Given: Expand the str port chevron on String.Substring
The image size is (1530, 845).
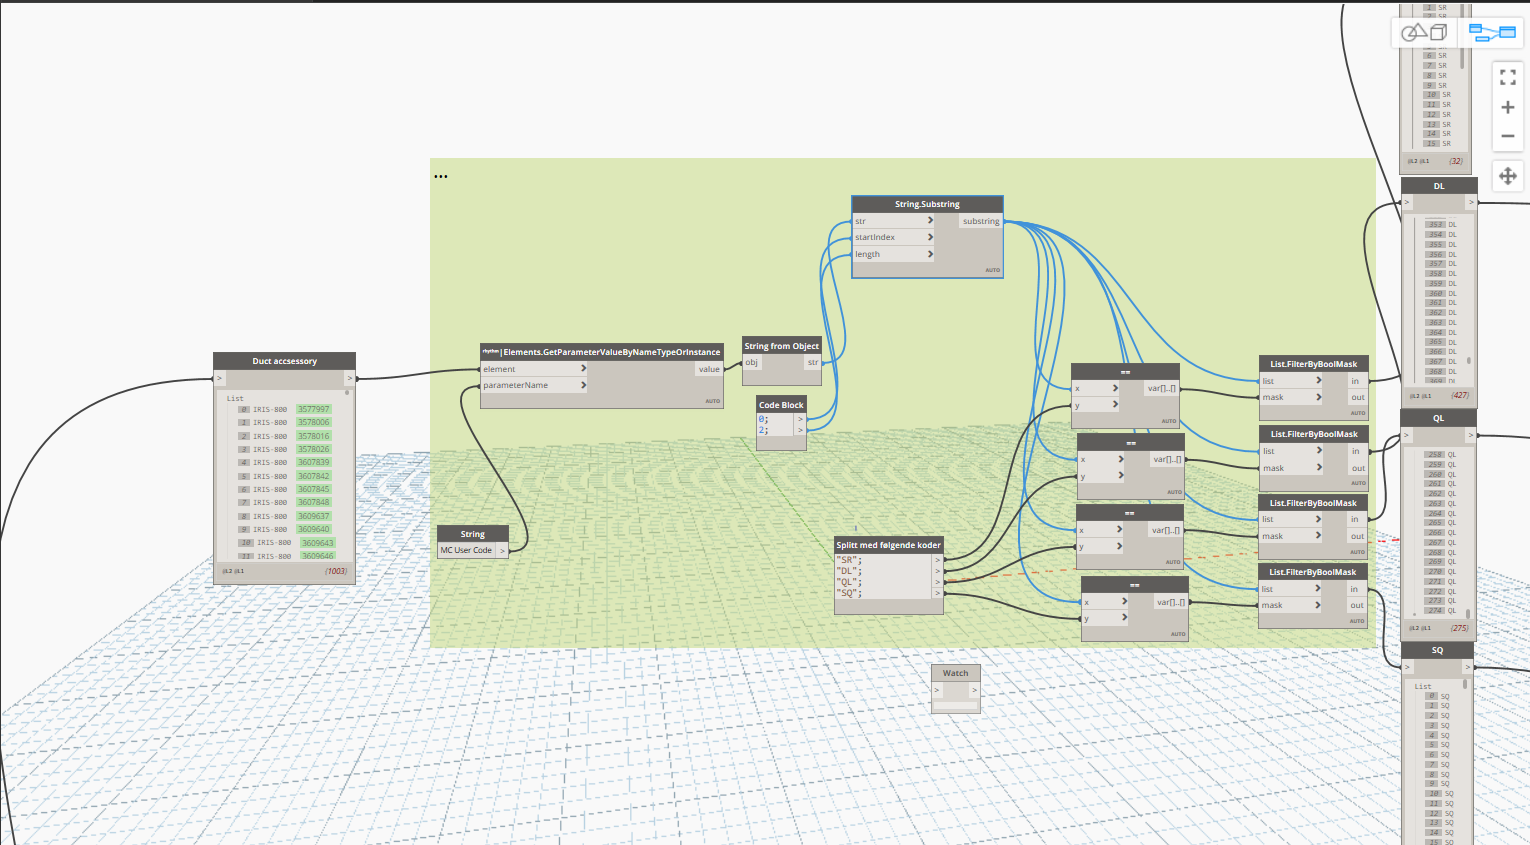Looking at the screenshot, I should (930, 221).
